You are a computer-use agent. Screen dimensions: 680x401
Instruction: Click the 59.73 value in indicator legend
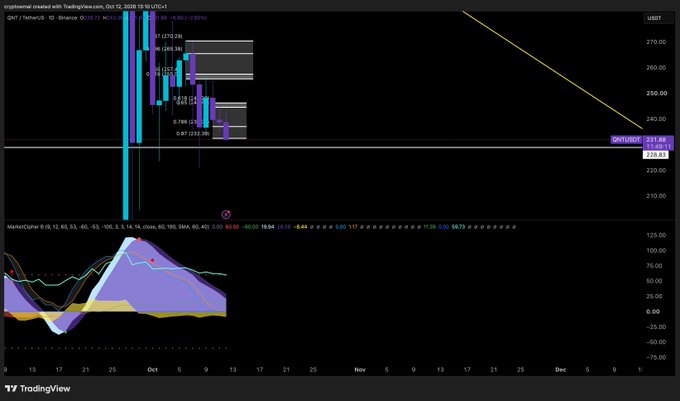(x=458, y=227)
